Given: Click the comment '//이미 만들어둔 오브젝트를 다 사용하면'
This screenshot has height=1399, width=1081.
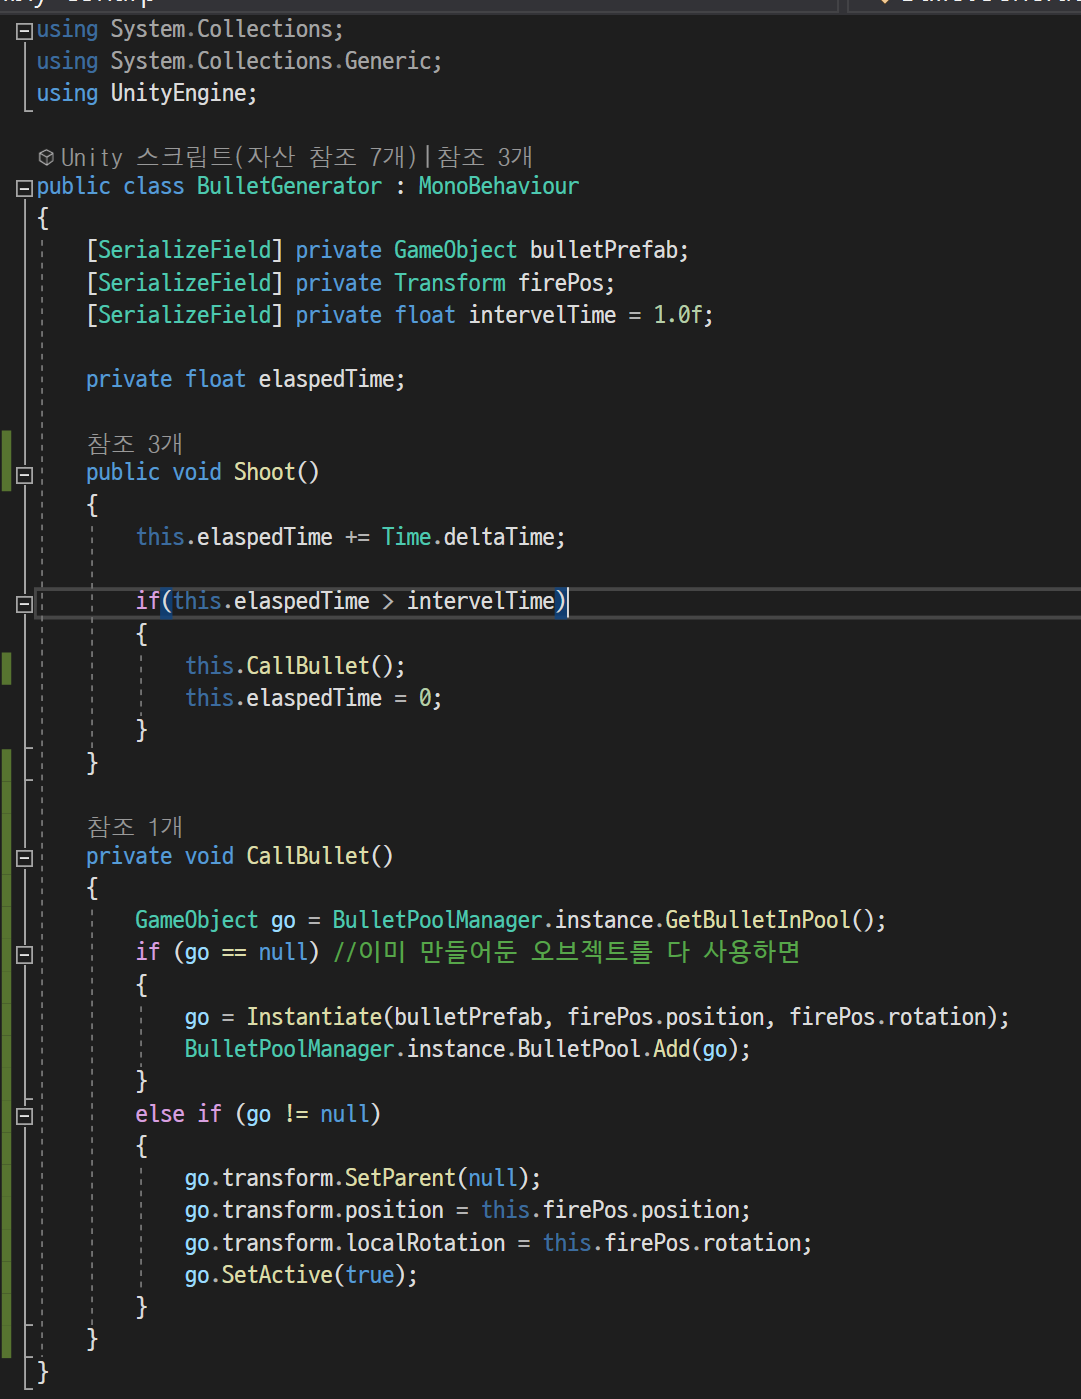Looking at the screenshot, I should pos(567,951).
